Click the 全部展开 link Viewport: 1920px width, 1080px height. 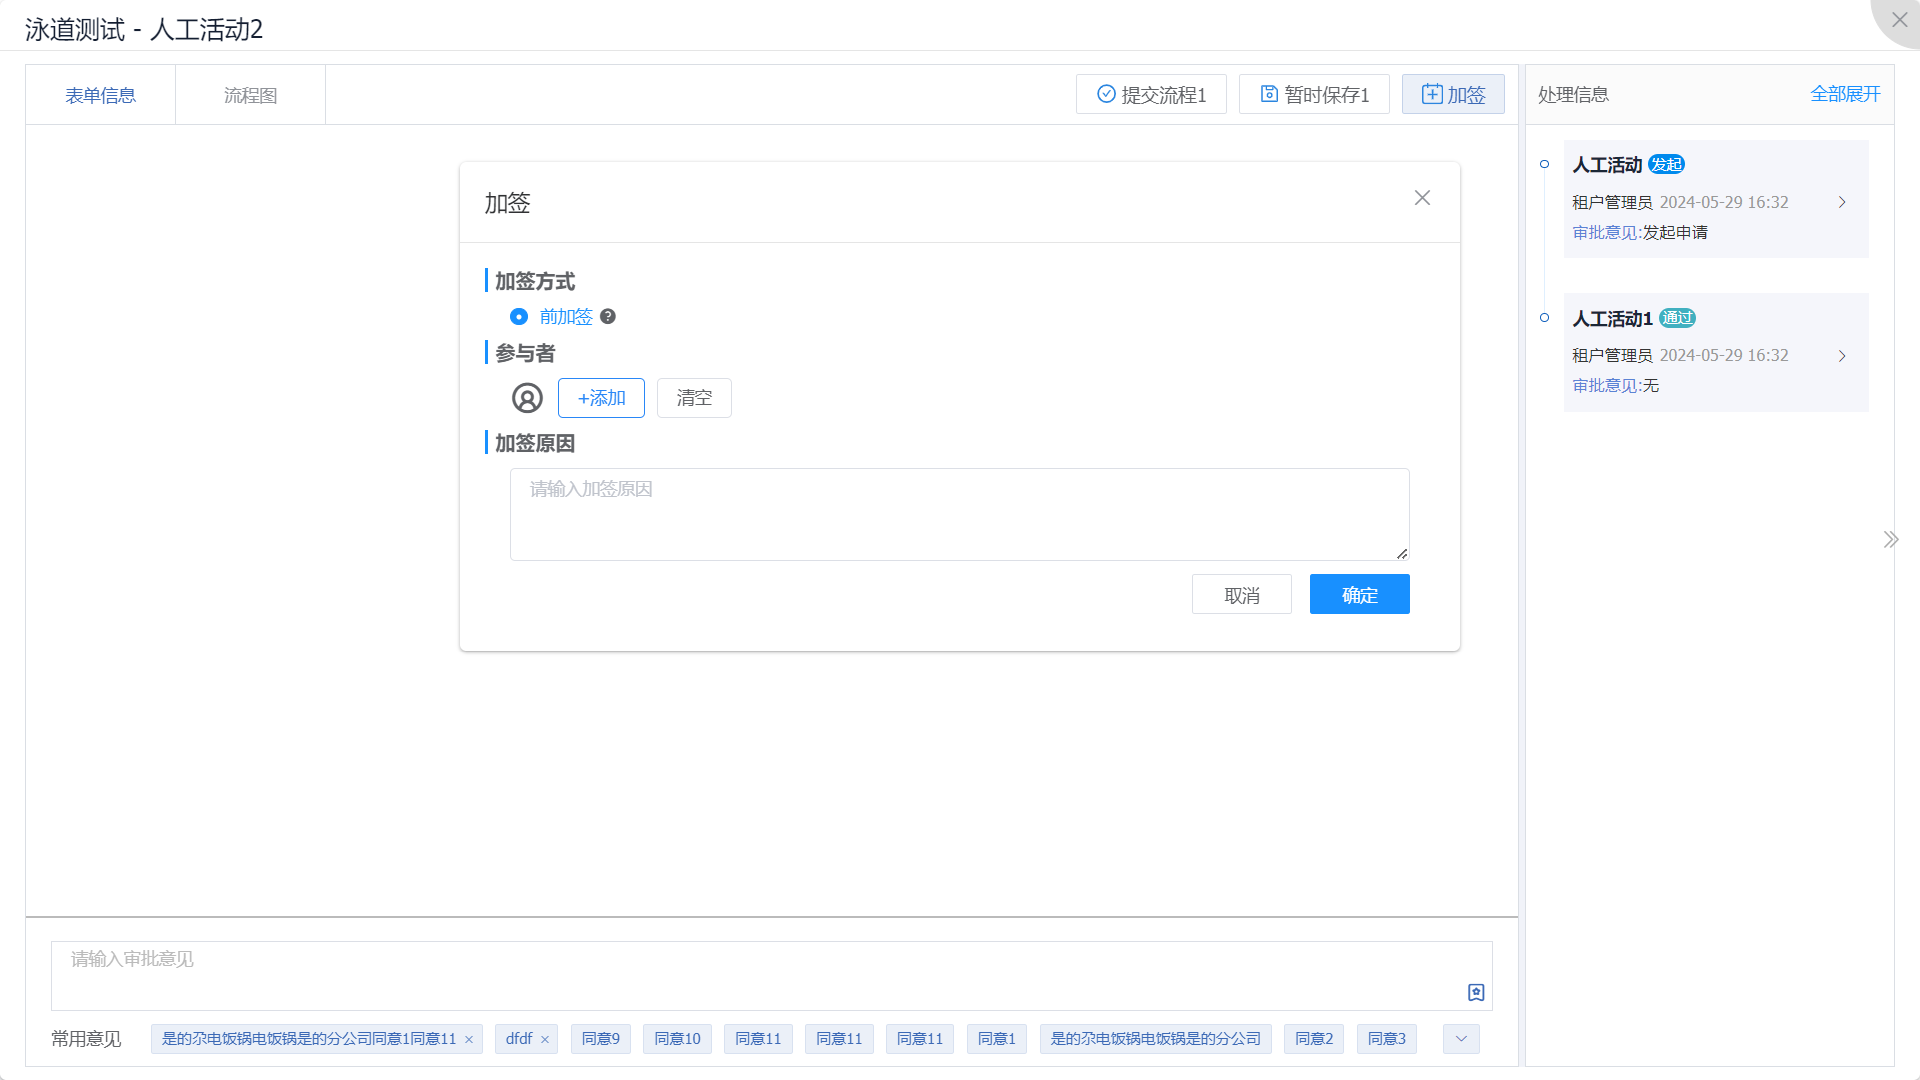[1845, 94]
